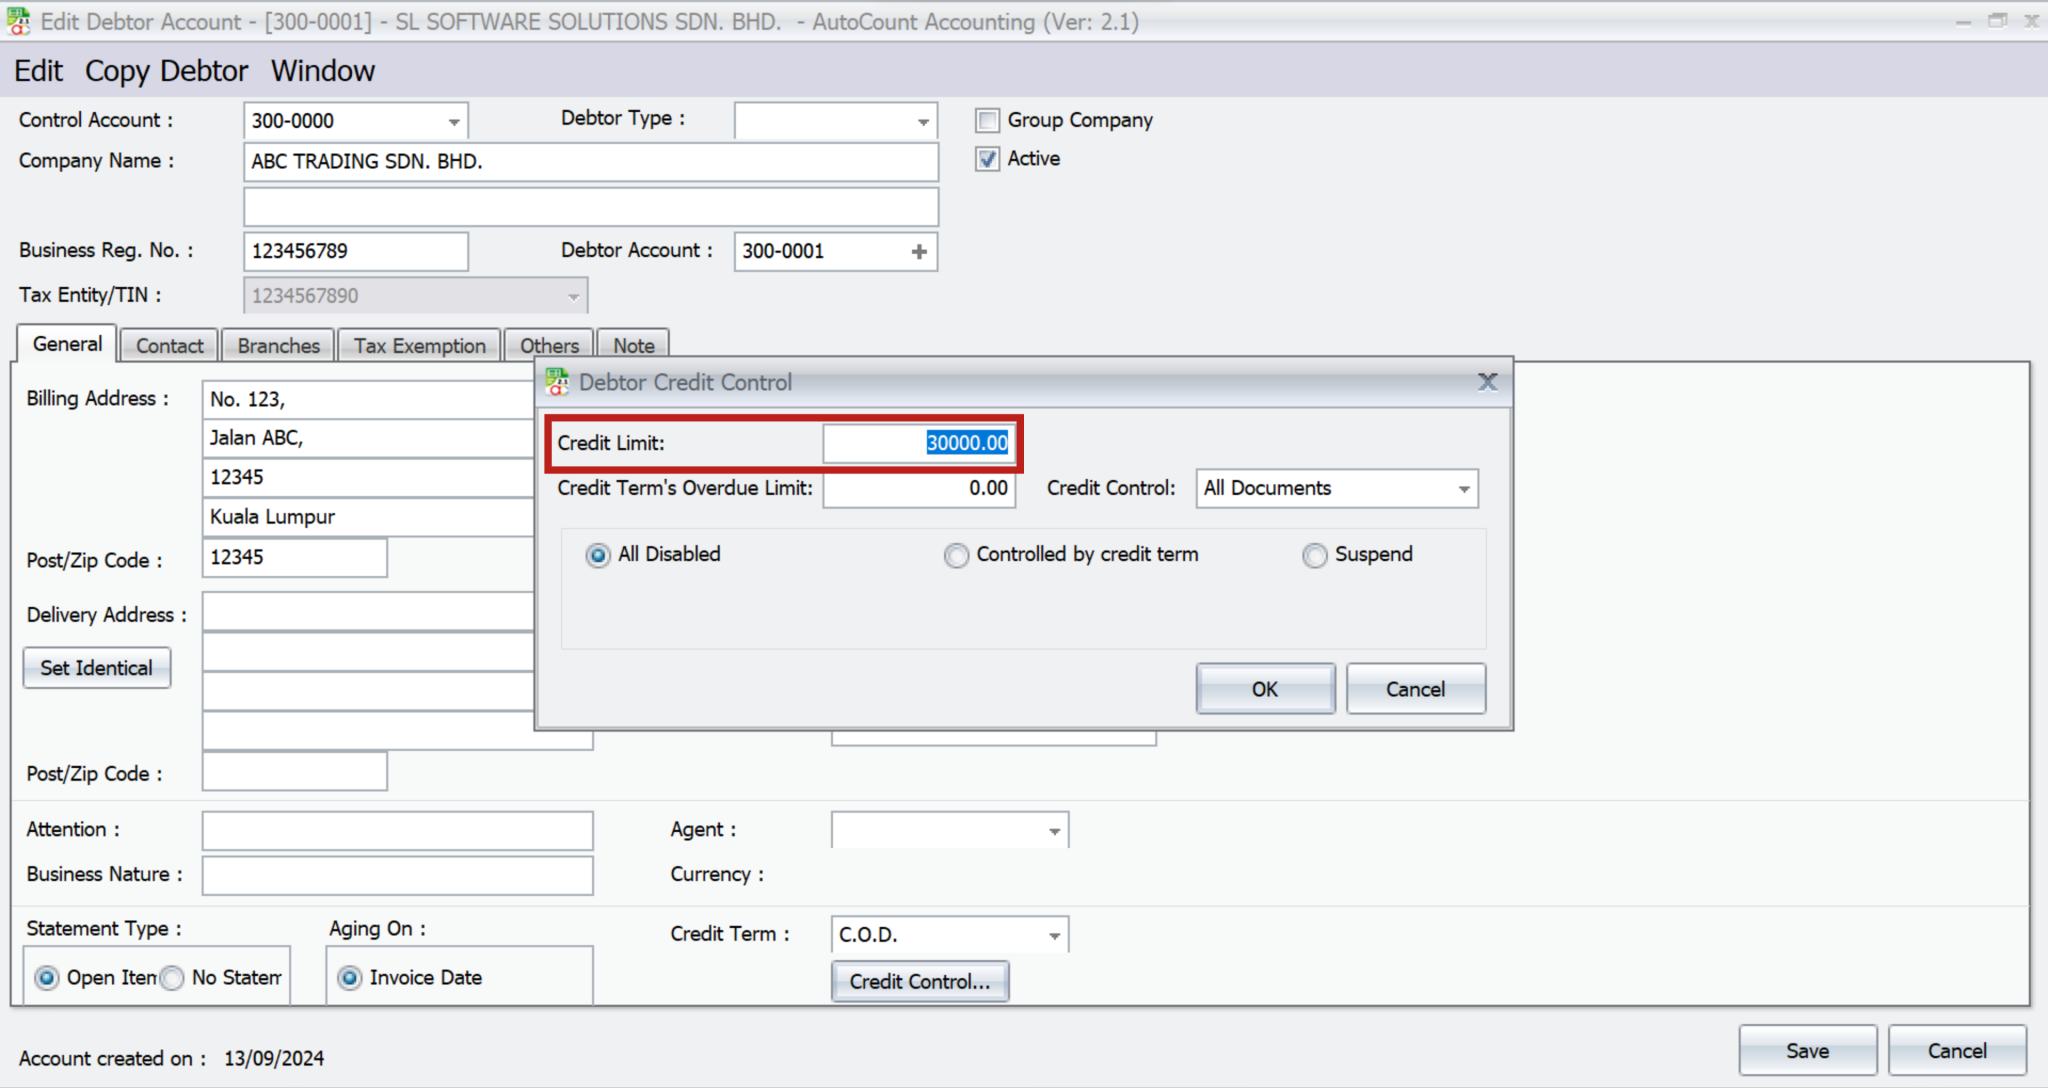Choose the No Statement radio option

172,978
